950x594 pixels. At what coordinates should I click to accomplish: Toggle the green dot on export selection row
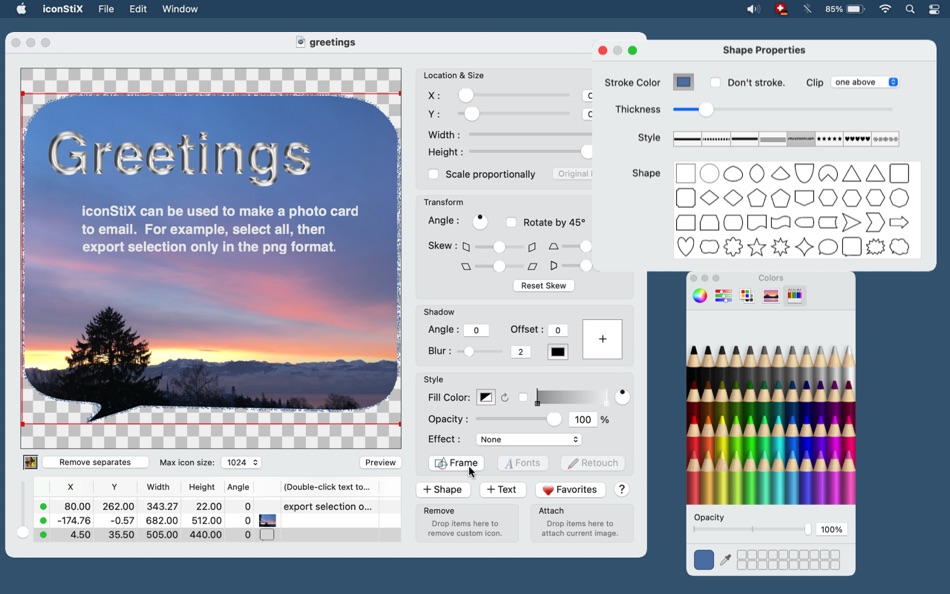[43, 506]
